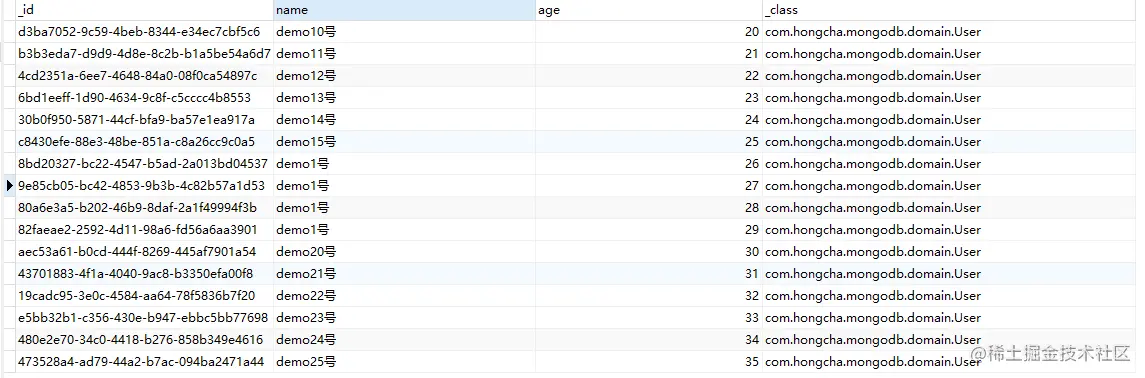Select the age value 22 cell
This screenshot has width=1145, height=378.
click(x=648, y=76)
